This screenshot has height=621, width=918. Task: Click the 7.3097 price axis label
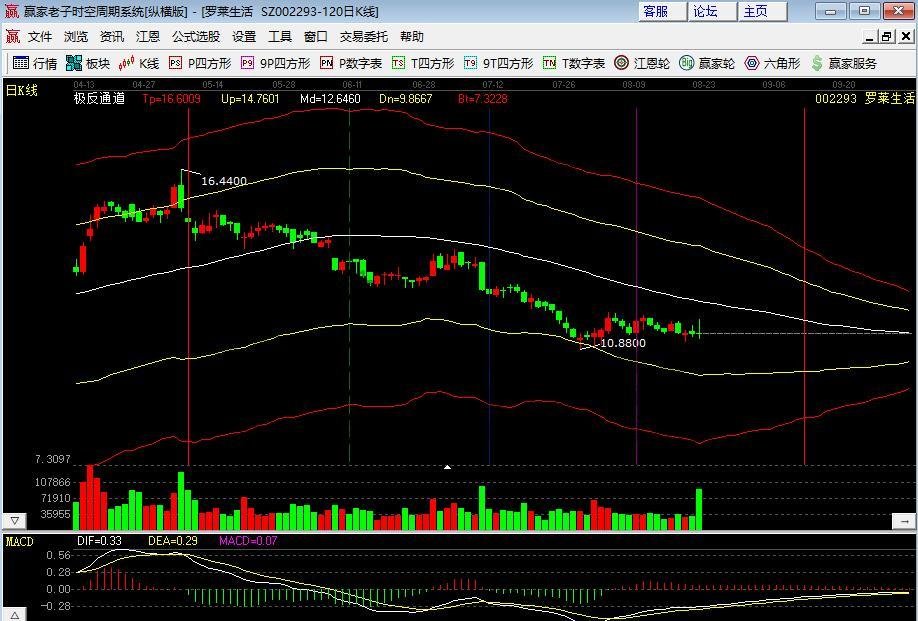coord(53,460)
